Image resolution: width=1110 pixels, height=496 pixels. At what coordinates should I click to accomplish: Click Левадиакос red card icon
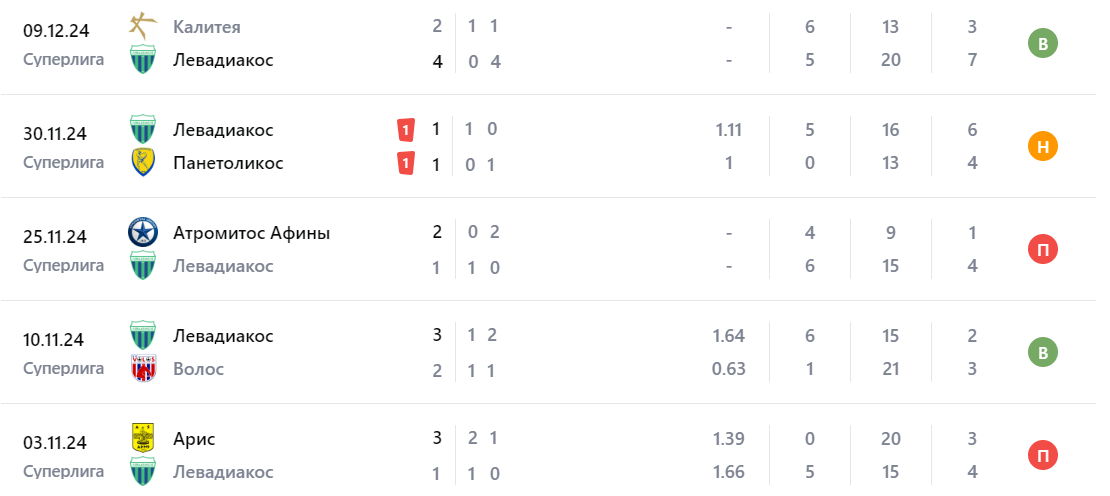click(405, 129)
